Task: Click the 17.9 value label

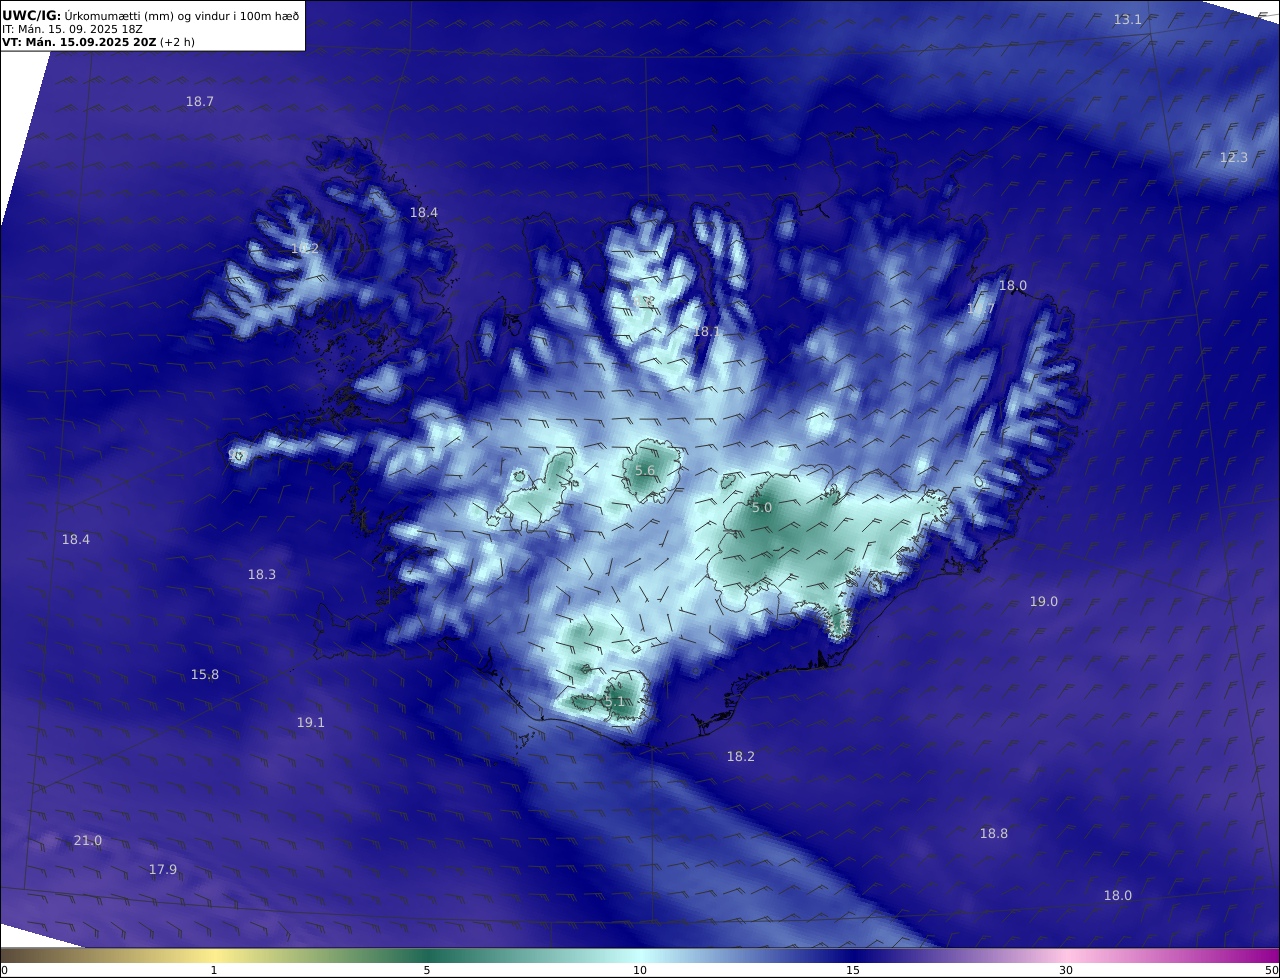Action: (x=163, y=870)
